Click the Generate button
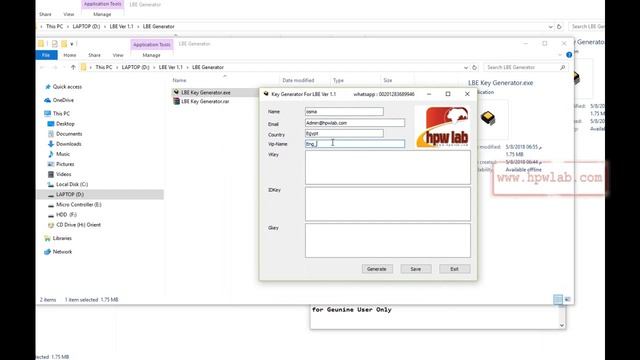Screen dimensions: 640x360 point(377,269)
